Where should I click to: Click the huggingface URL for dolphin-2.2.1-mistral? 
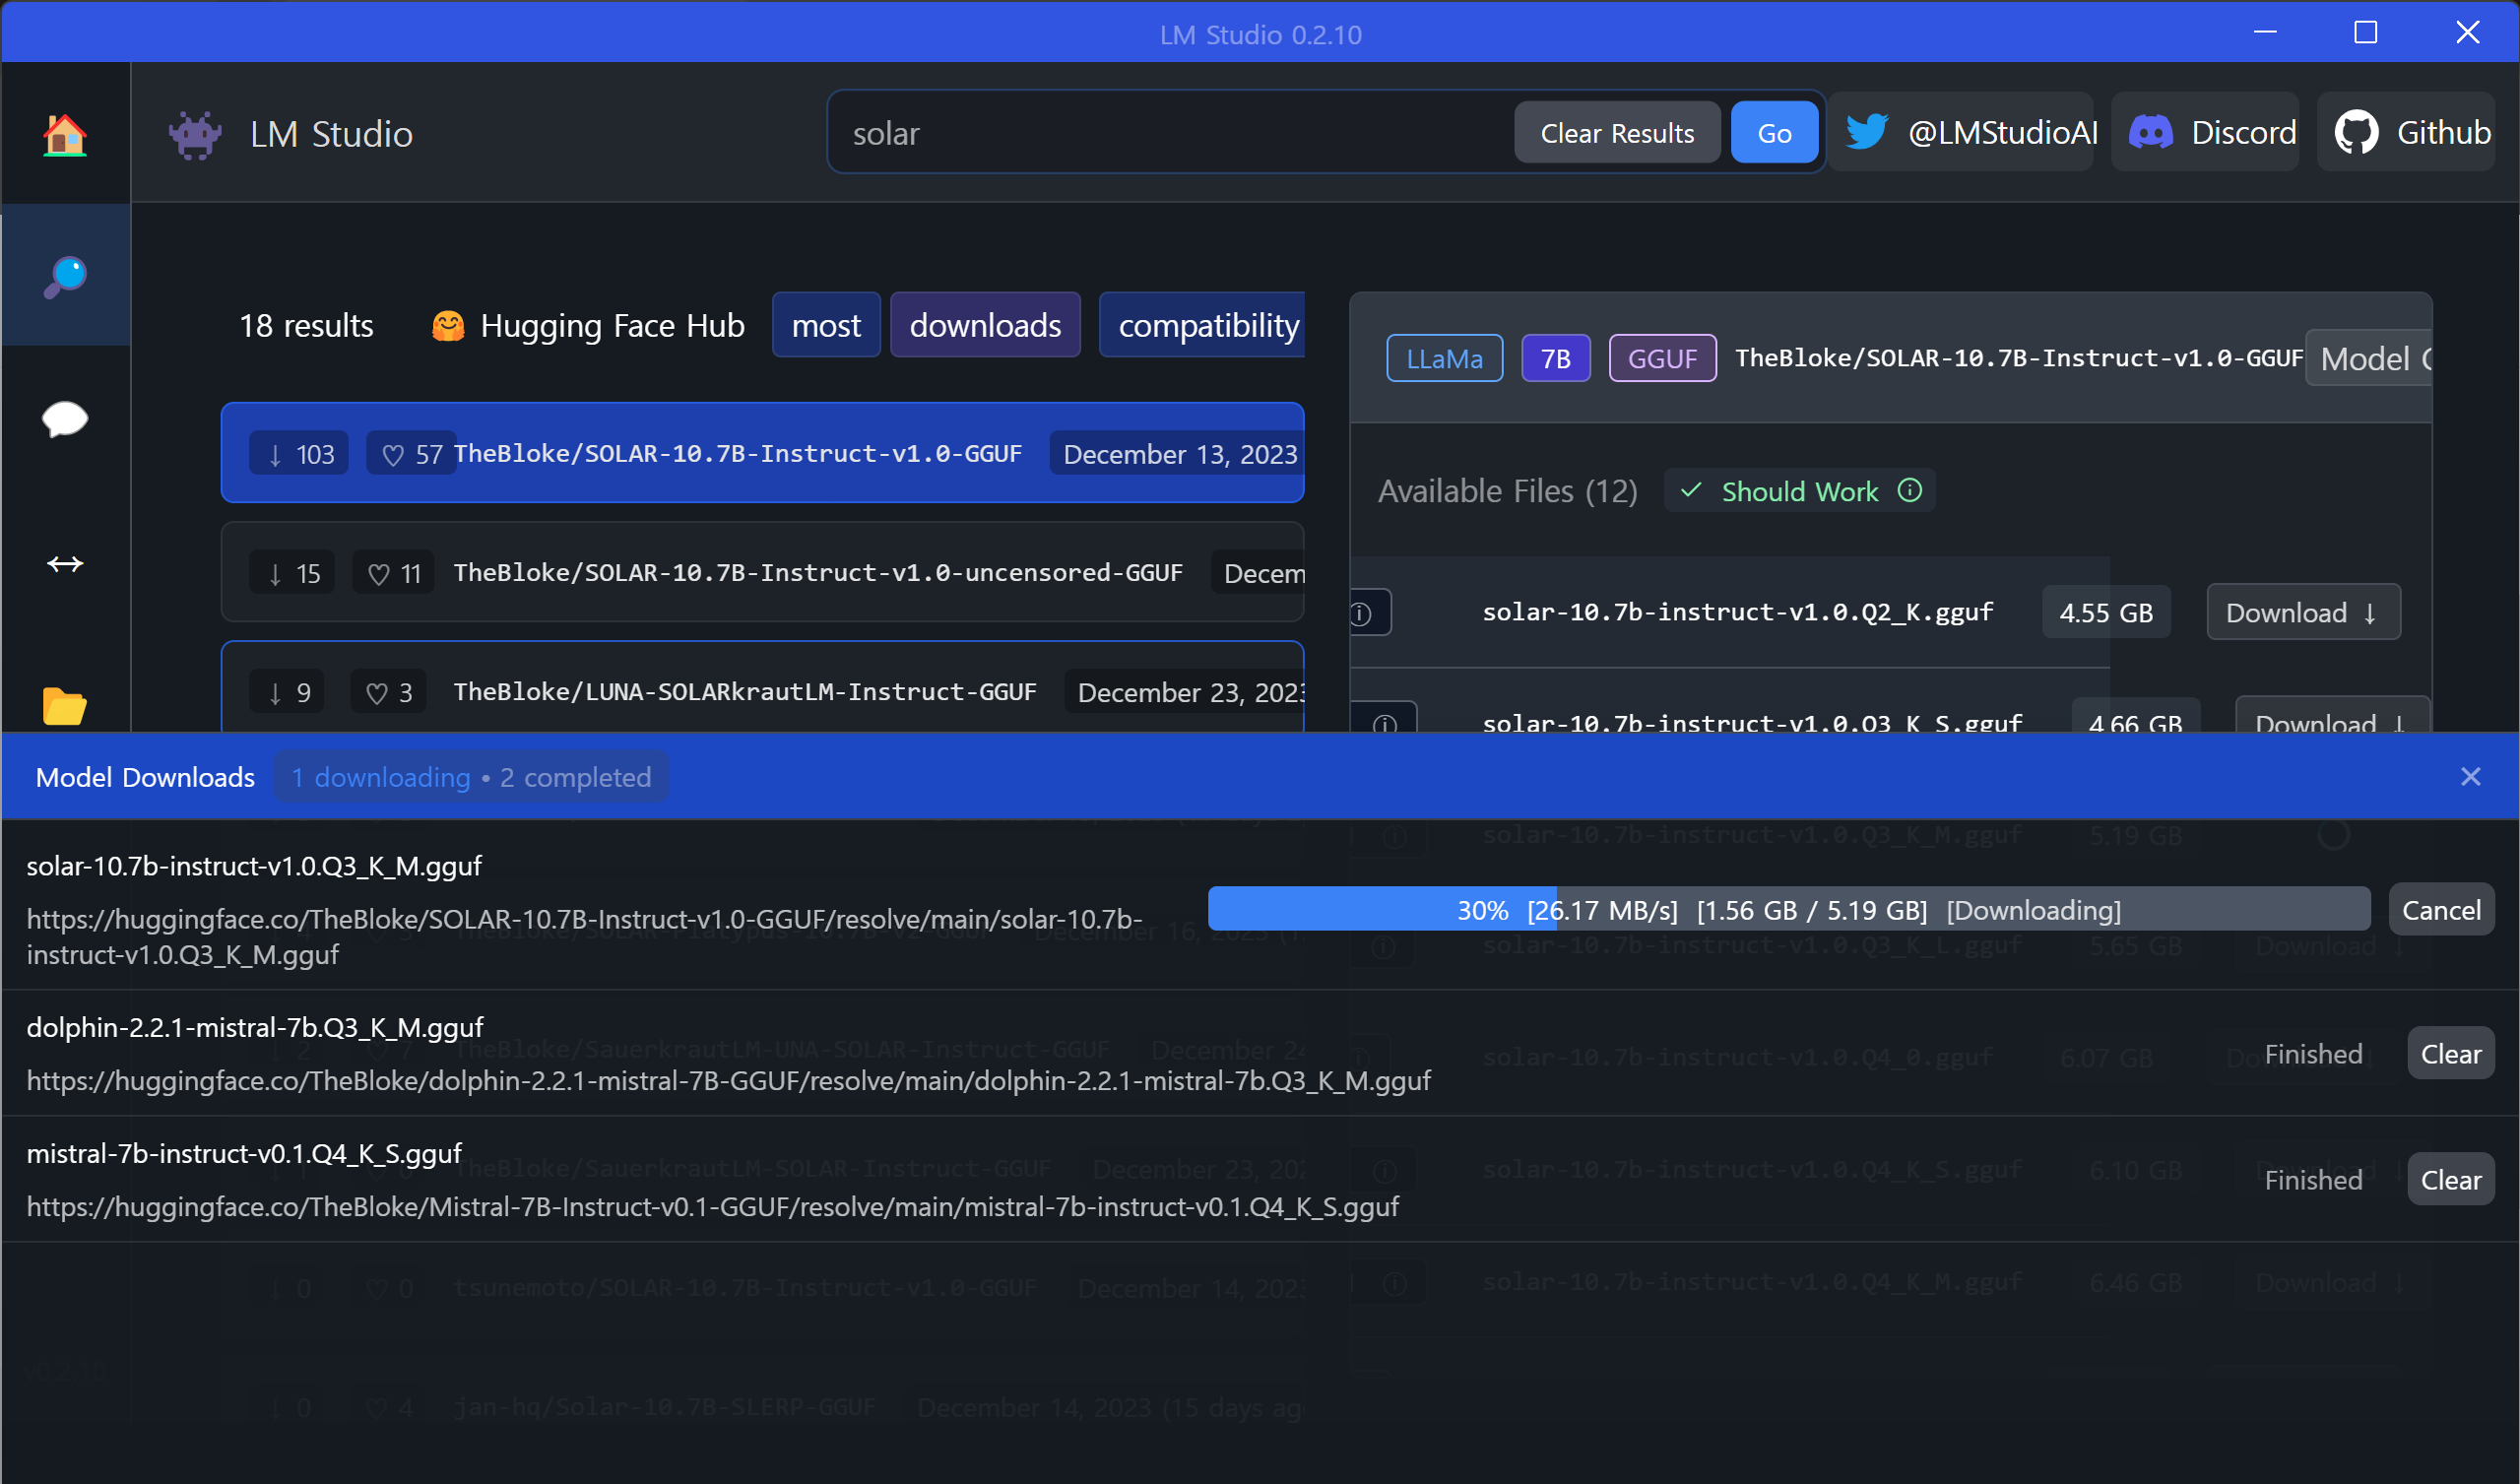[728, 1081]
